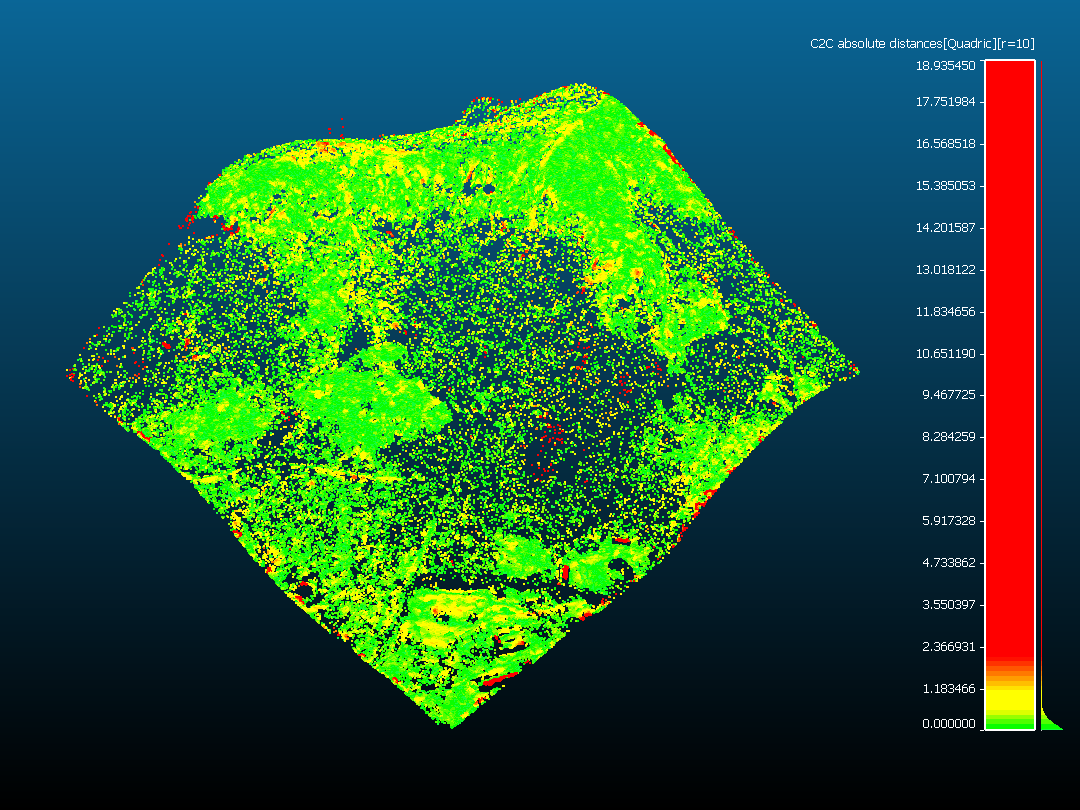Select the 18.935450 maximum scale value
The width and height of the screenshot is (1080, 810).
point(946,66)
